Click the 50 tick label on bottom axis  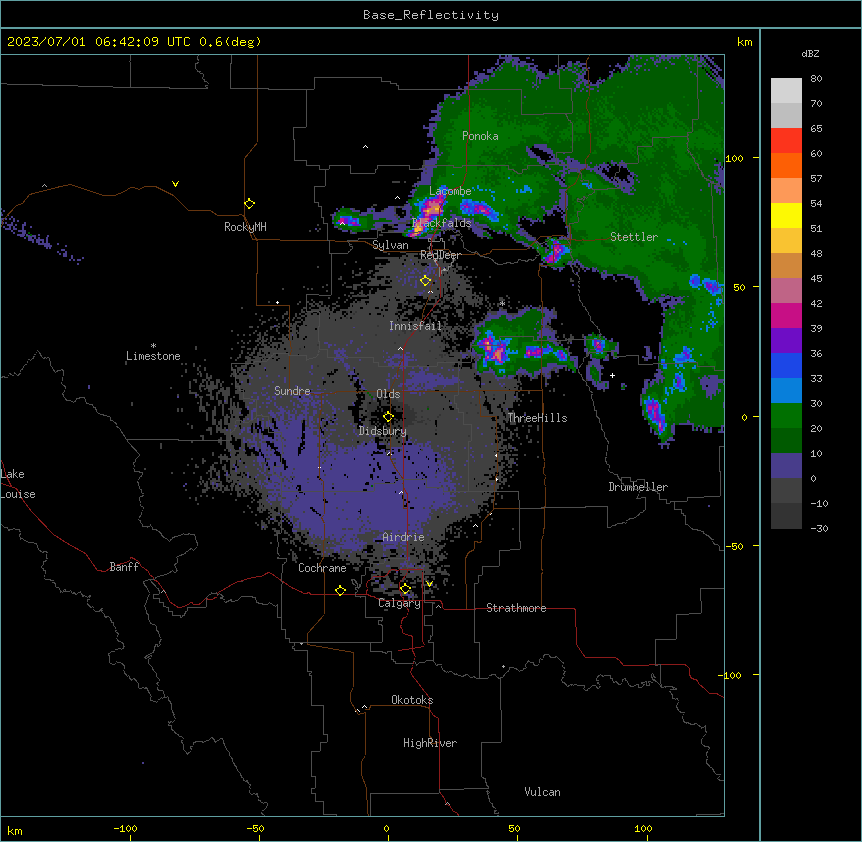[x=514, y=828]
